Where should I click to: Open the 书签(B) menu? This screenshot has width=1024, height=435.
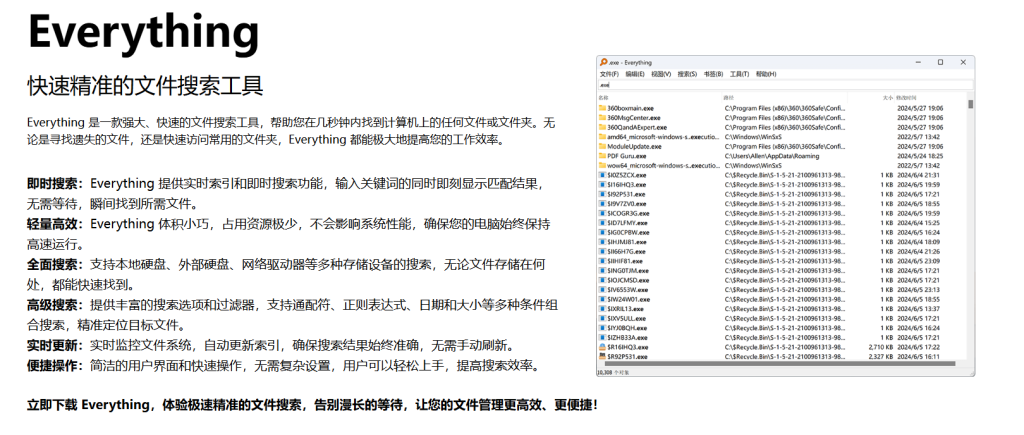click(x=713, y=74)
